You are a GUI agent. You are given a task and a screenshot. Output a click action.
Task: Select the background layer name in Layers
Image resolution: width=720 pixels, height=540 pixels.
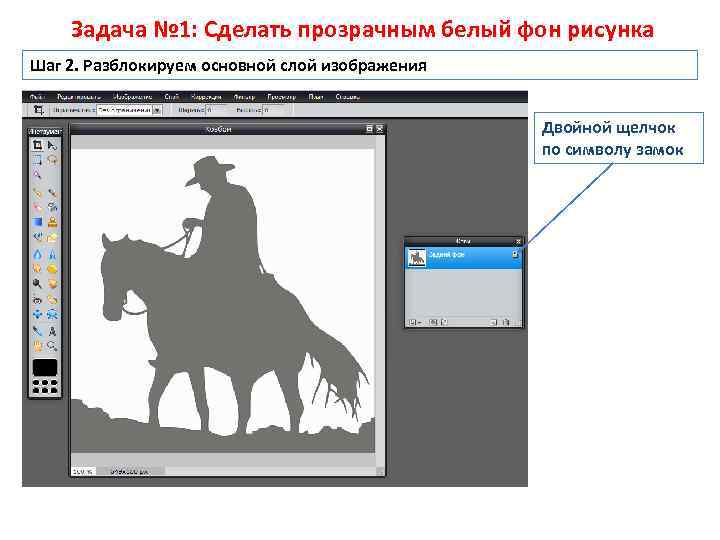click(446, 254)
